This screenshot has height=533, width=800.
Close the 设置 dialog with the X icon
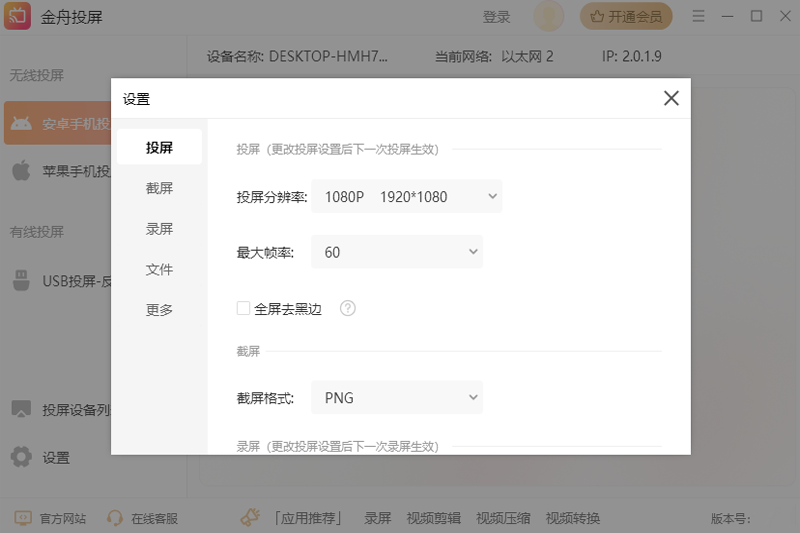(671, 98)
